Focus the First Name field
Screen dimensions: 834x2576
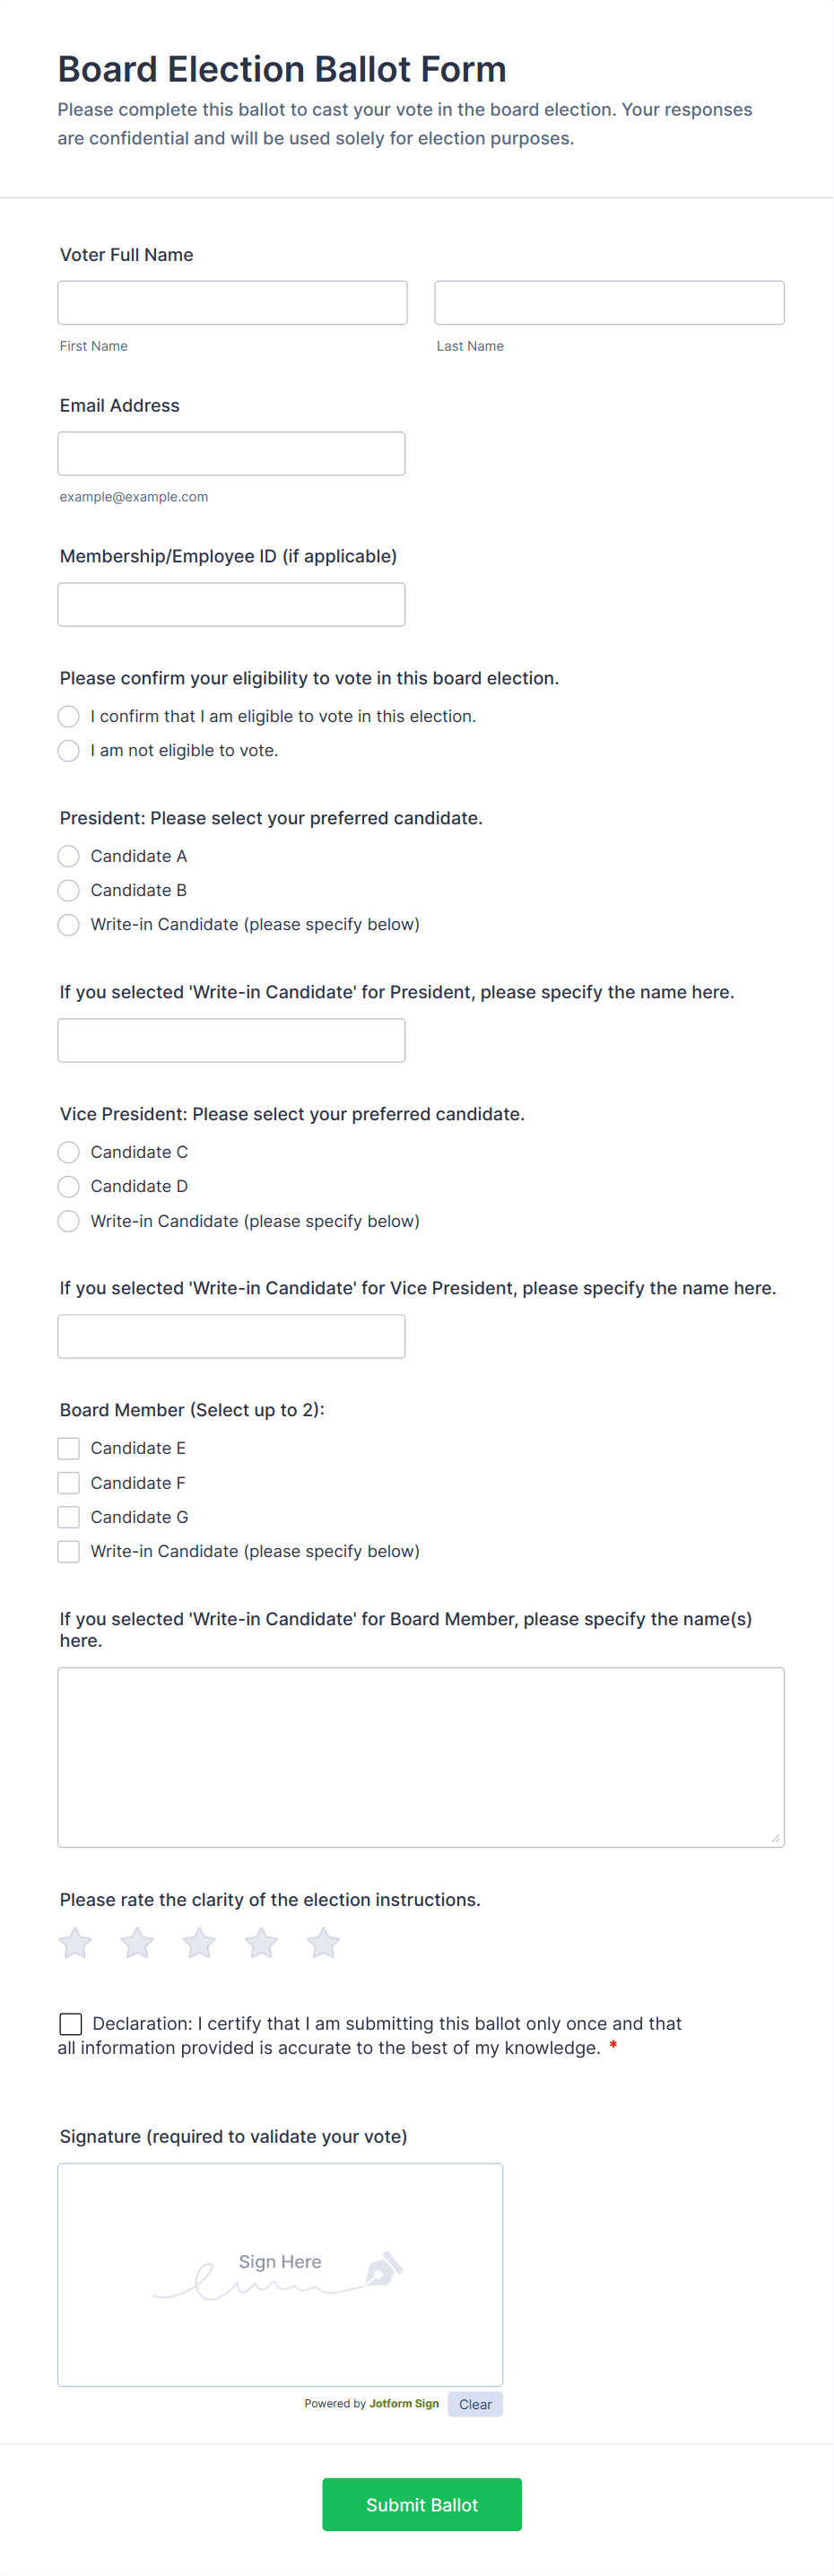pyautogui.click(x=232, y=303)
